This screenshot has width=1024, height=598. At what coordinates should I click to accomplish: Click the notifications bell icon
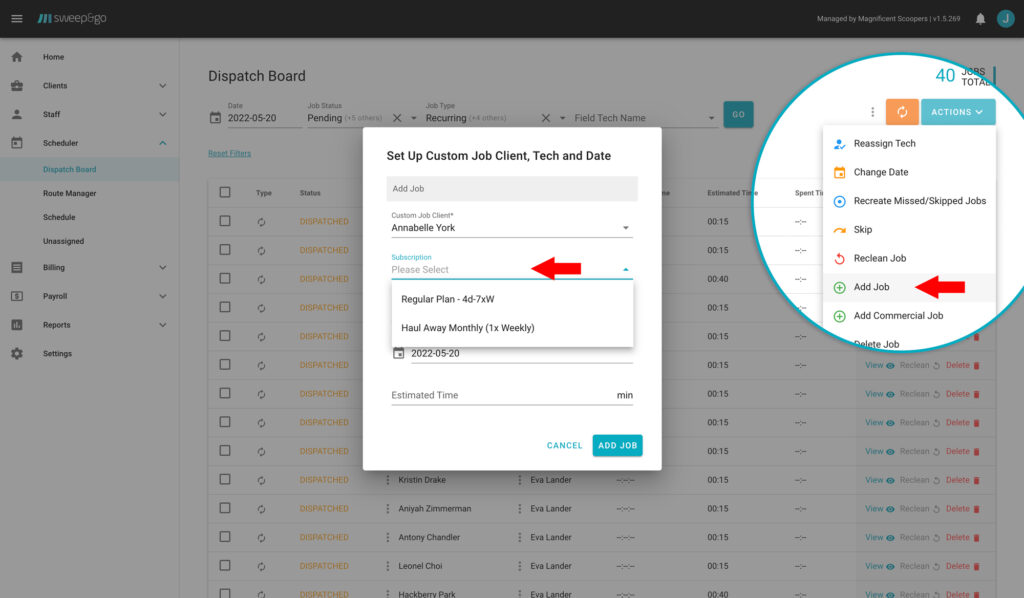click(x=980, y=17)
